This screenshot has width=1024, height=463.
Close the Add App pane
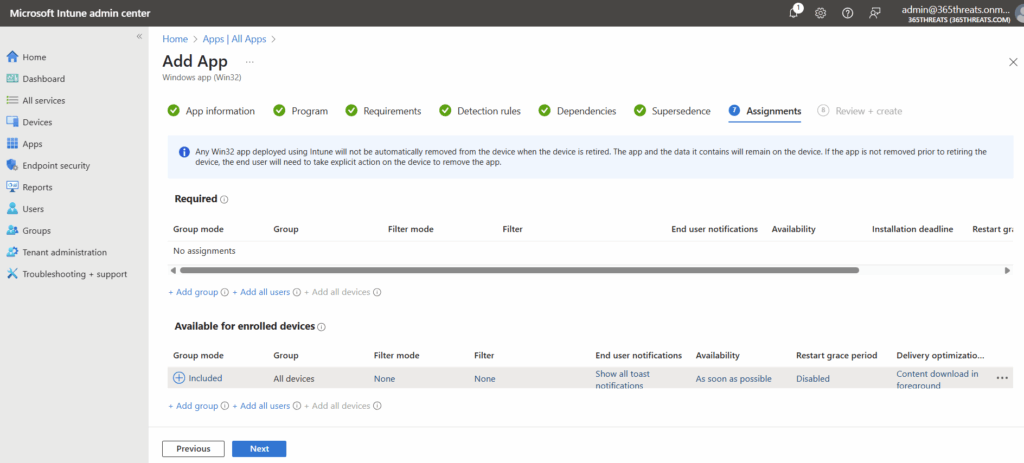[x=1013, y=62]
